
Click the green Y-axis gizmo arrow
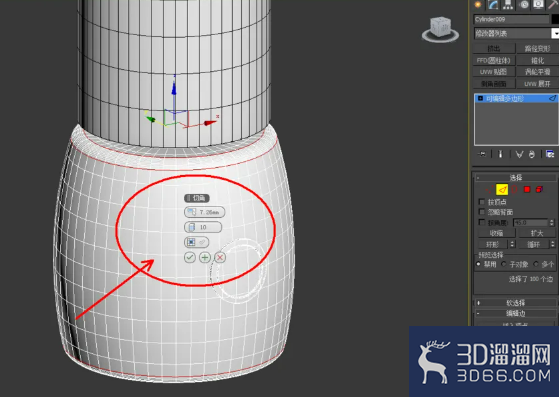pyautogui.click(x=150, y=119)
